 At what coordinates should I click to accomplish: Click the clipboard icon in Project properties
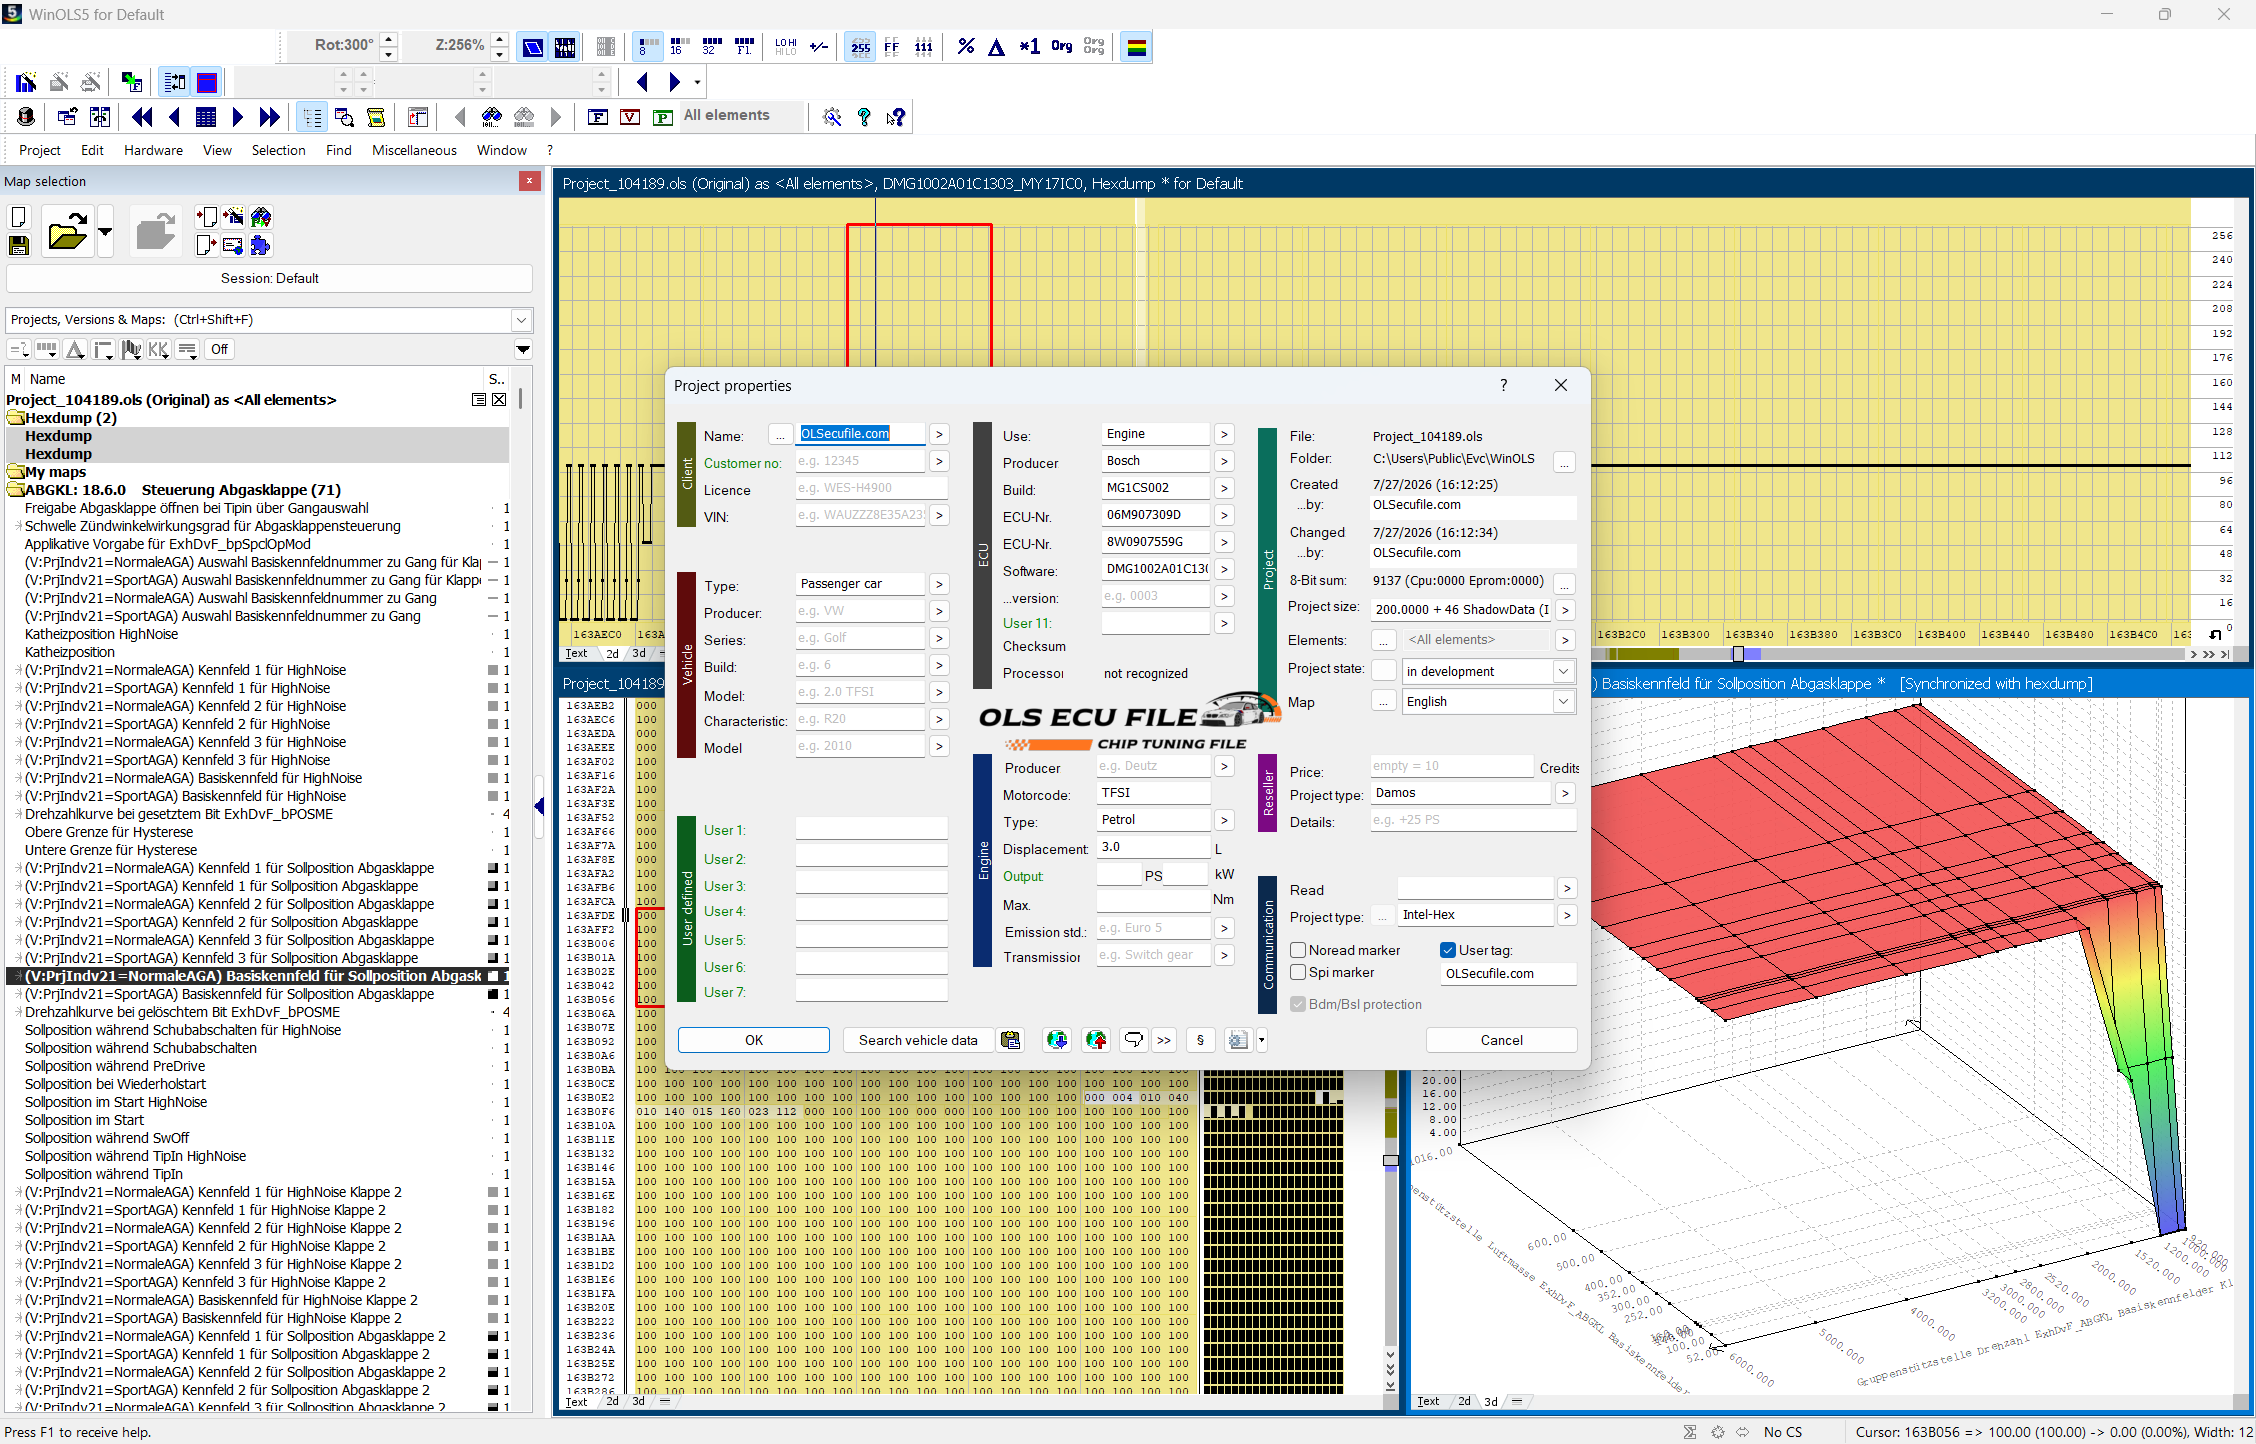(1011, 1040)
